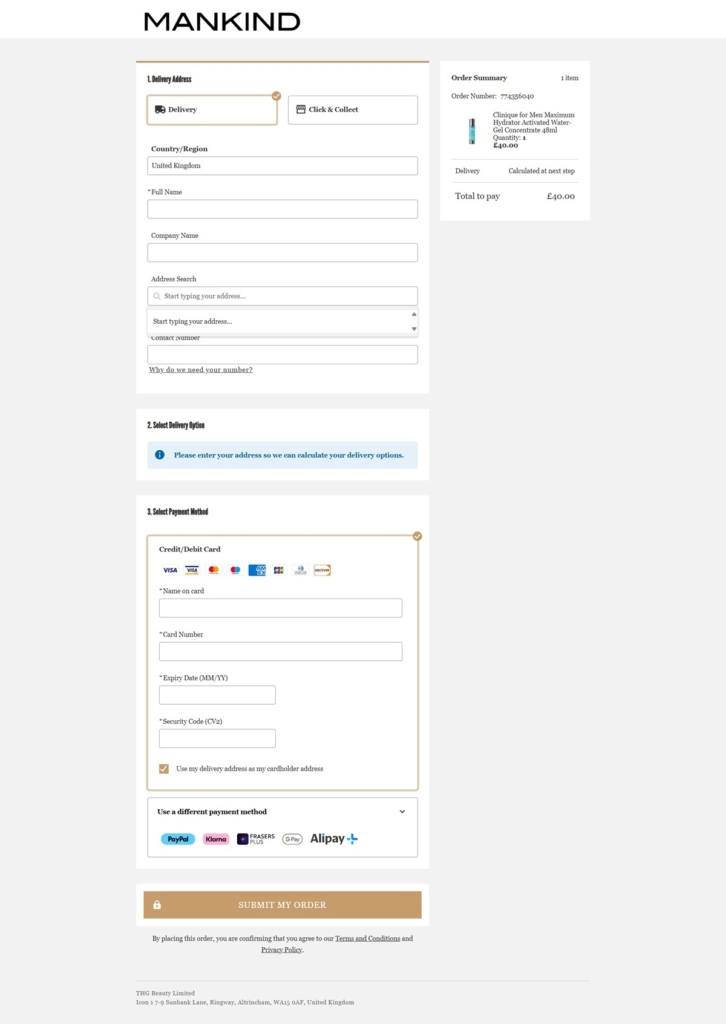Image resolution: width=726 pixels, height=1024 pixels.
Task: Open the Terms and Conditions link
Action: (368, 938)
